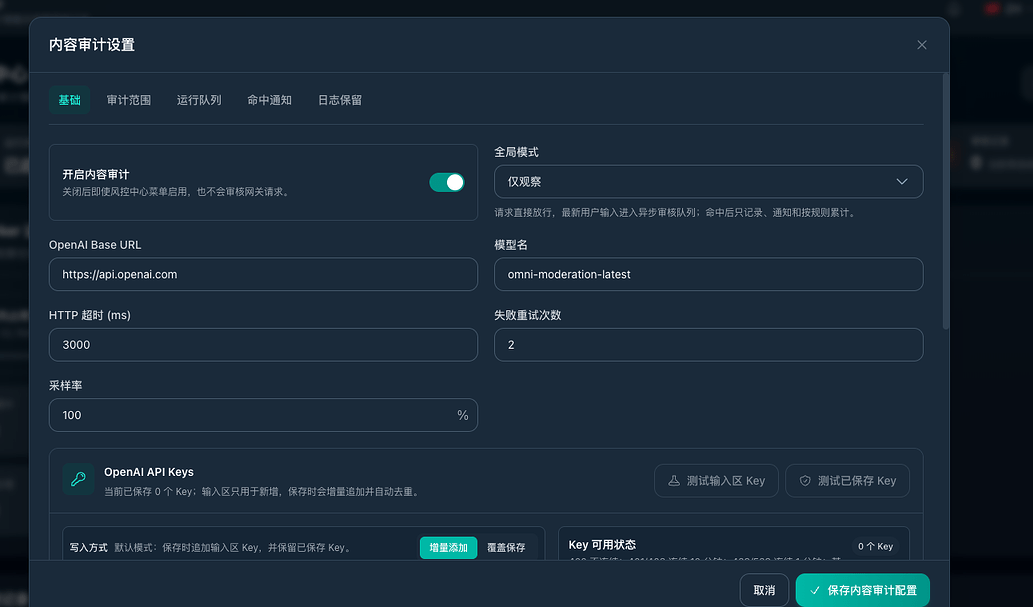Expand the 仅观察 dropdown chevron
This screenshot has width=1033, height=607.
click(901, 181)
